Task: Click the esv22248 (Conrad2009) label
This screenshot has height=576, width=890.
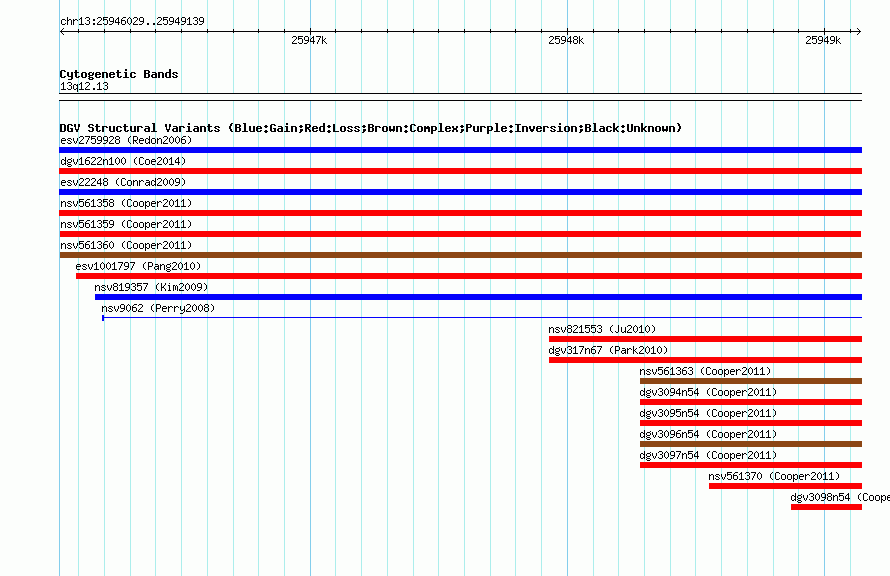Action: click(x=123, y=182)
